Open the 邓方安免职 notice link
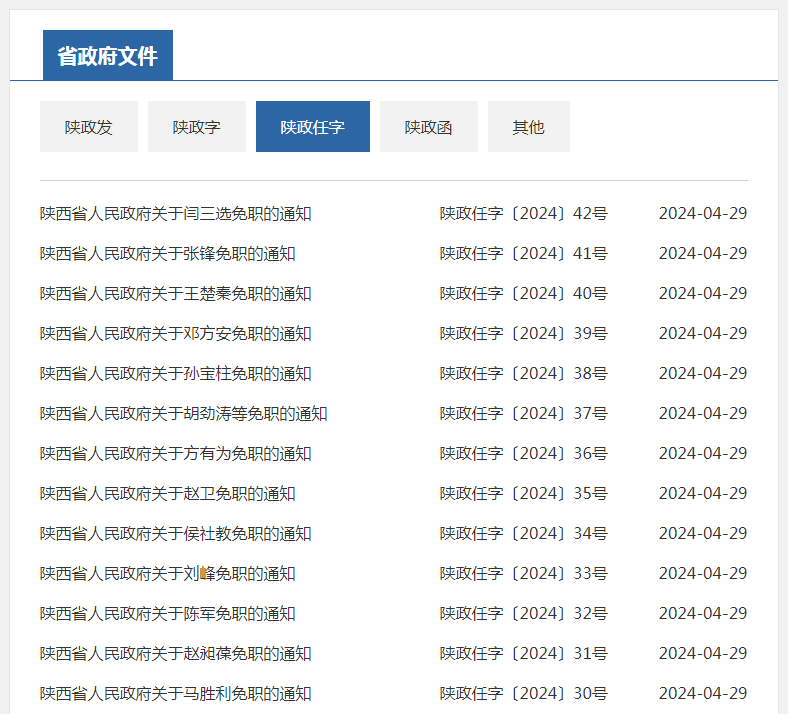Viewport: 788px width, 714px height. pos(175,334)
